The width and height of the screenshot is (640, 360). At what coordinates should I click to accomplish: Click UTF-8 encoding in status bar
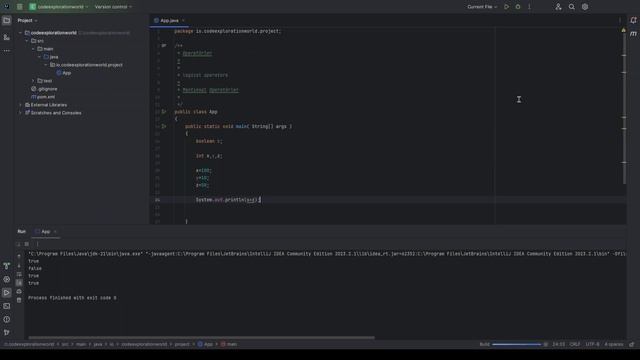coord(592,344)
